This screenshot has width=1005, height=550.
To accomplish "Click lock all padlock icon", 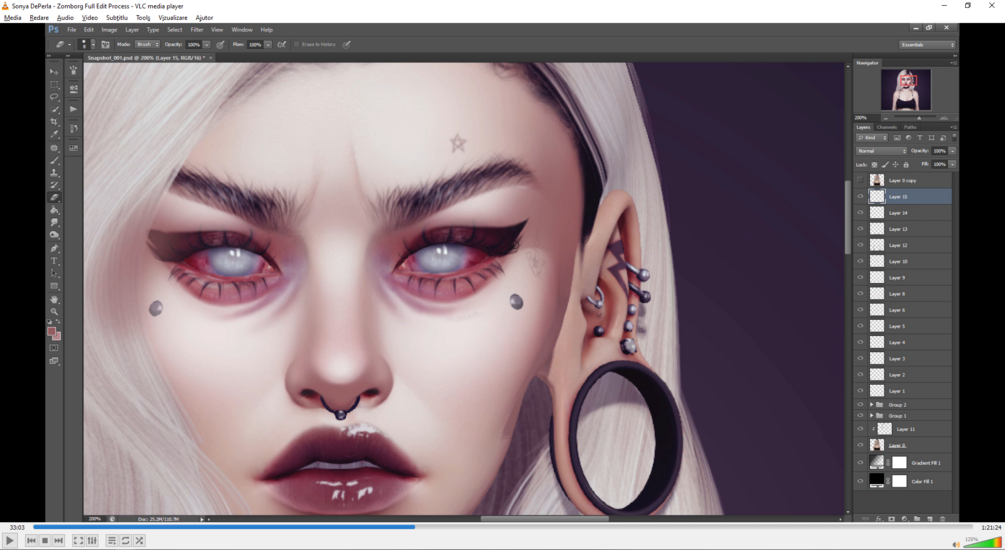I will [x=906, y=165].
